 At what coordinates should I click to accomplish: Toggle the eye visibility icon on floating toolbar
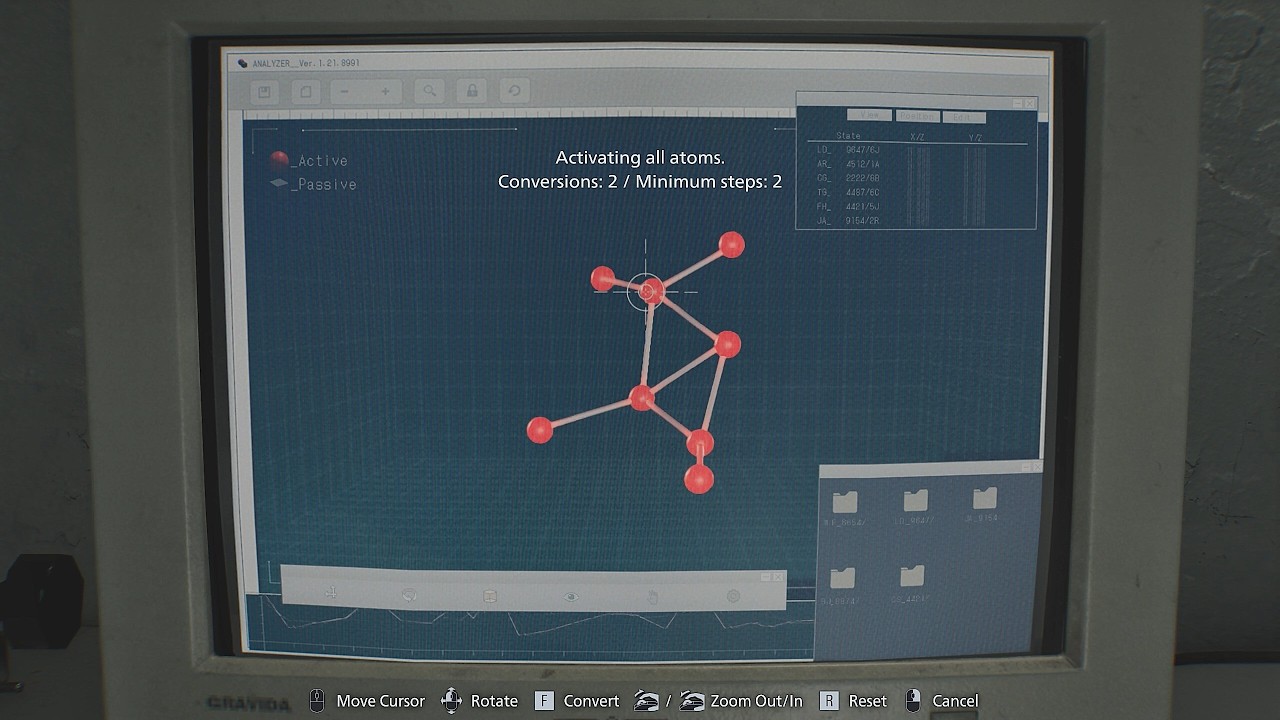point(571,597)
